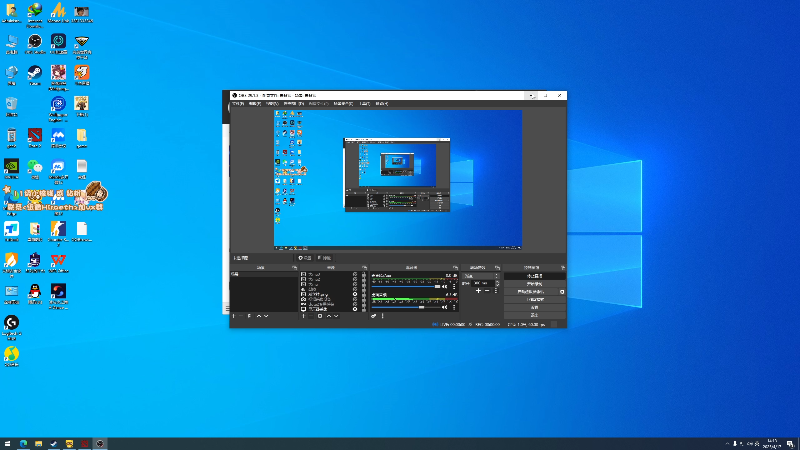Pop out the Sources dock header icon
The width and height of the screenshot is (800, 450).
(364, 268)
